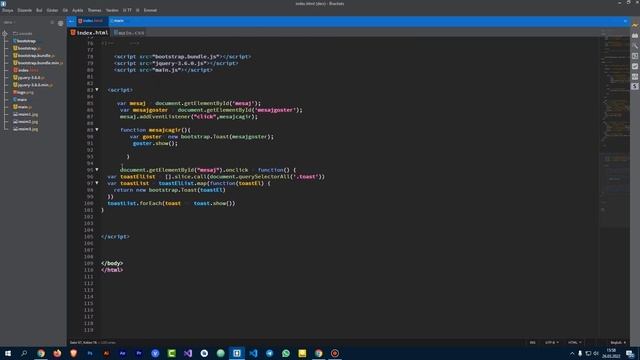Switch to the index.html document tab
This screenshot has height=360, width=640.
[x=89, y=33]
